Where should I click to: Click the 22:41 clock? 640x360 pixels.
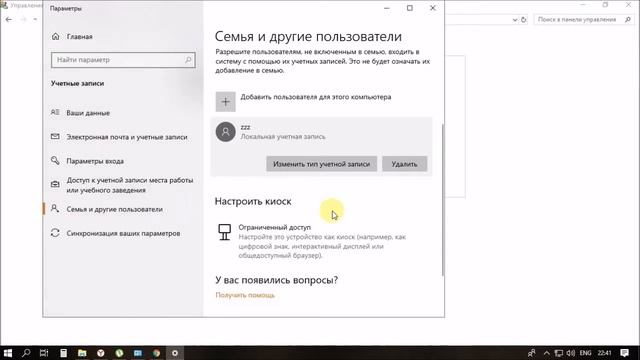coord(604,353)
